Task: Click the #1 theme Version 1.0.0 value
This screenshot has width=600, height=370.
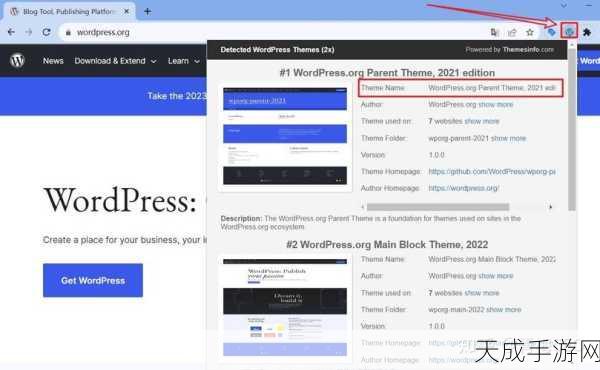Action: pyautogui.click(x=436, y=155)
